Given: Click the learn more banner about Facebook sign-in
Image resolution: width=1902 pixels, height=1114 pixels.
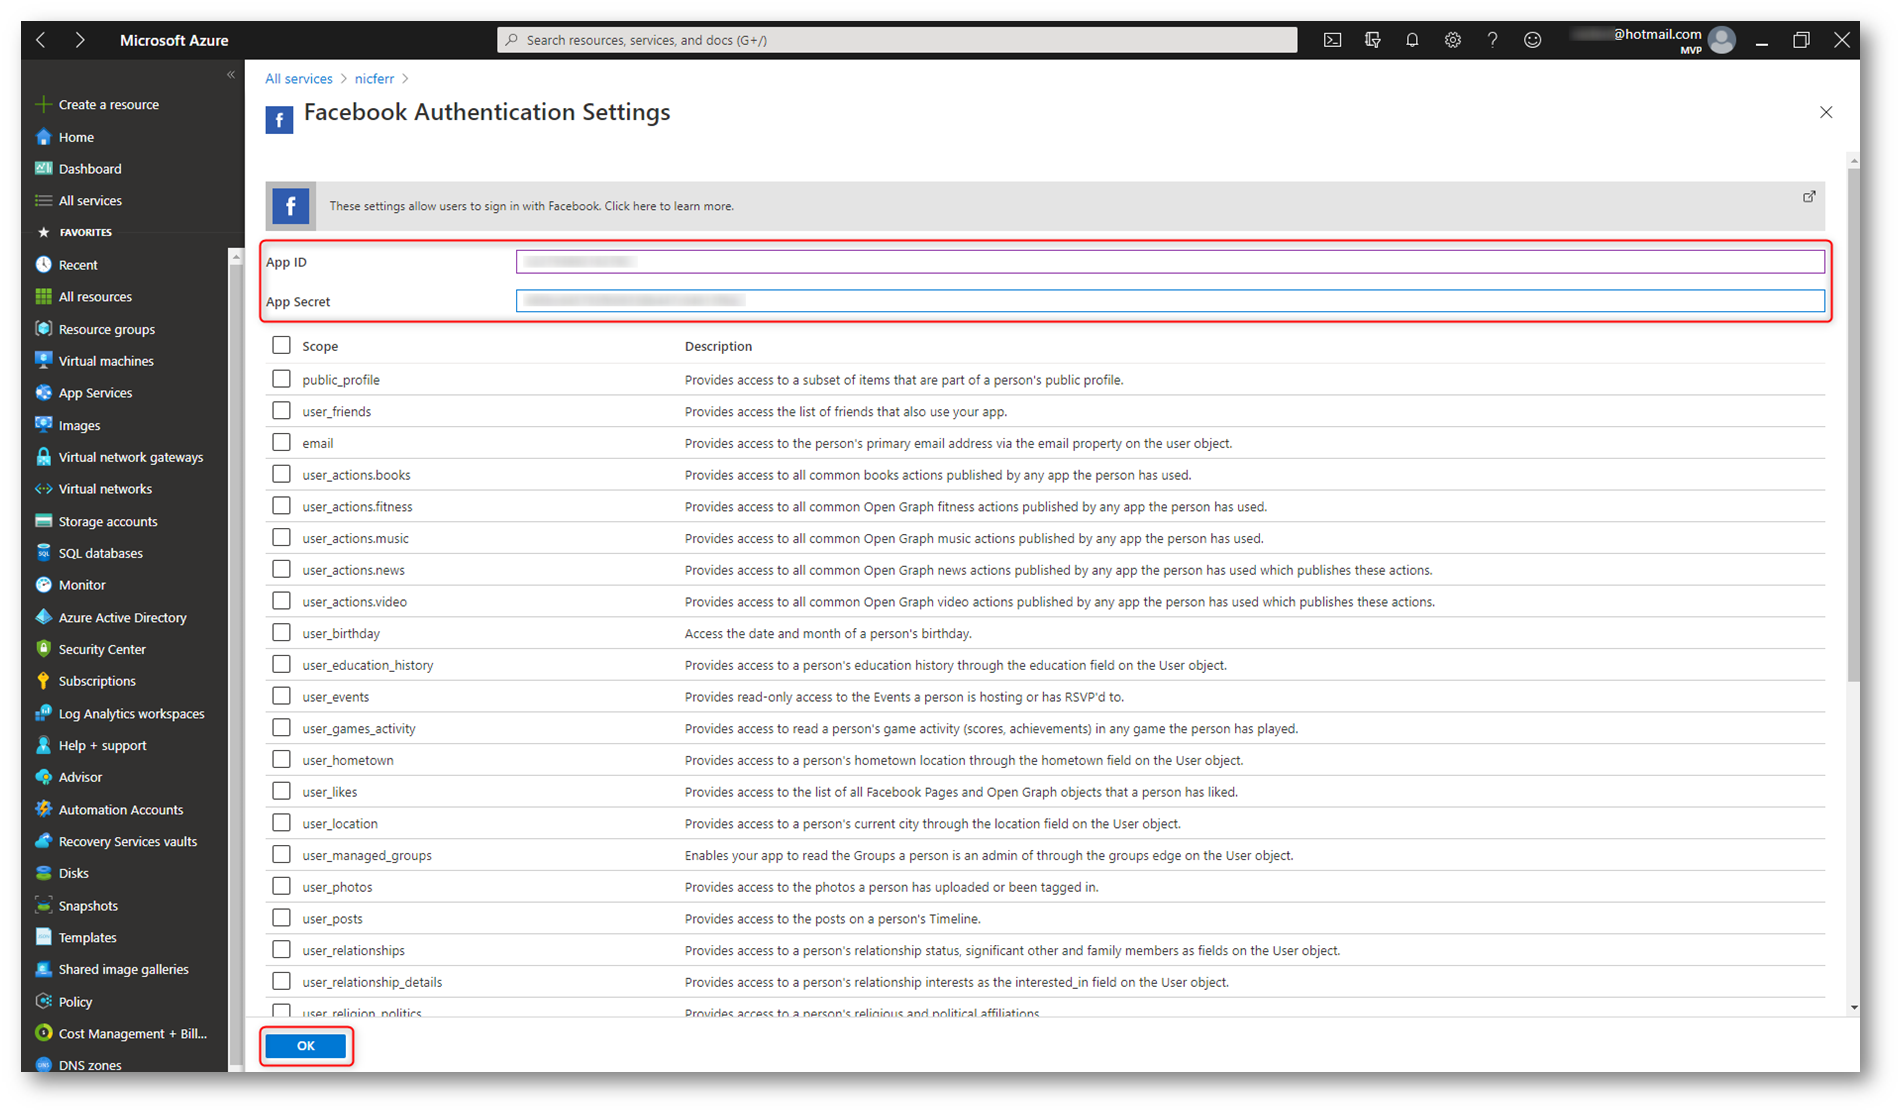Looking at the screenshot, I should tap(1045, 206).
